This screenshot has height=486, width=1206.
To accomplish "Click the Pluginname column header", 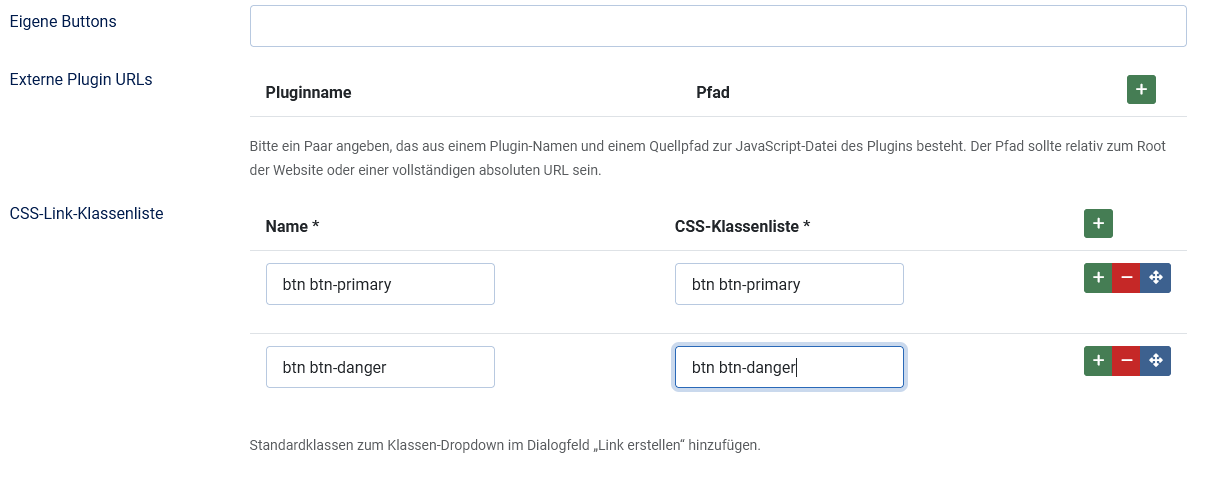I will 308,93.
